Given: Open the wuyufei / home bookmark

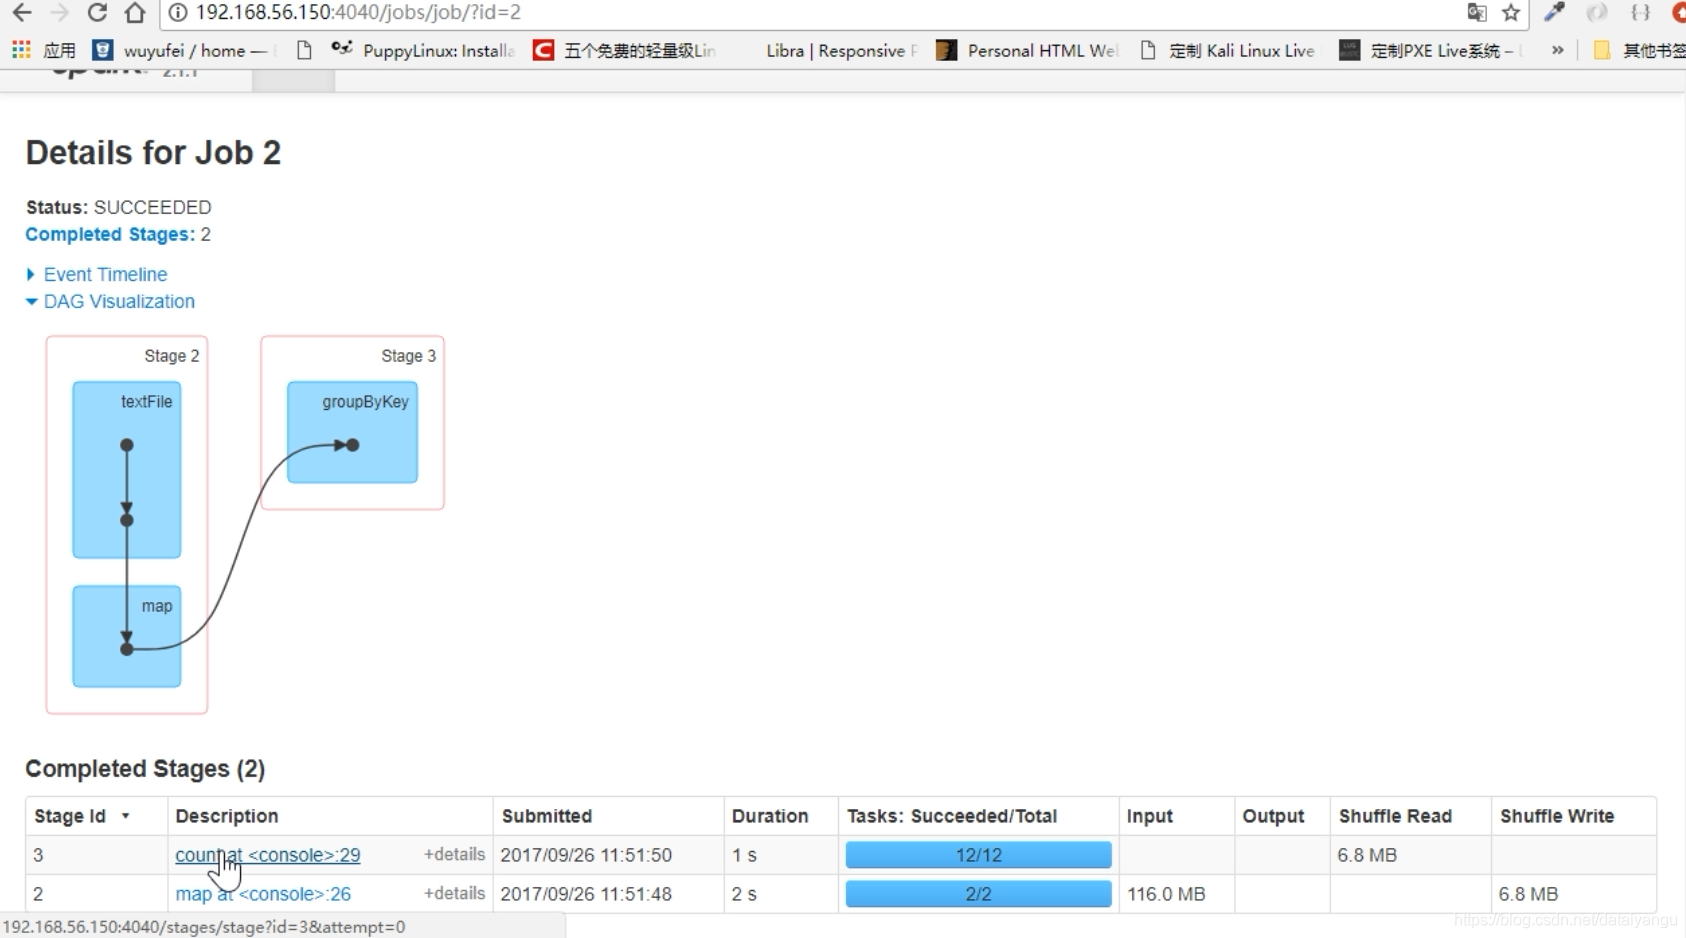Looking at the screenshot, I should 179,50.
